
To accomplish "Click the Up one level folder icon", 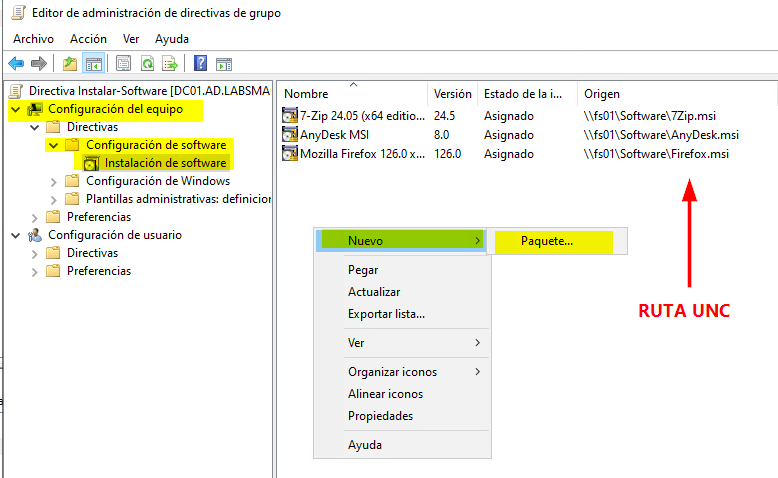I will (69, 64).
